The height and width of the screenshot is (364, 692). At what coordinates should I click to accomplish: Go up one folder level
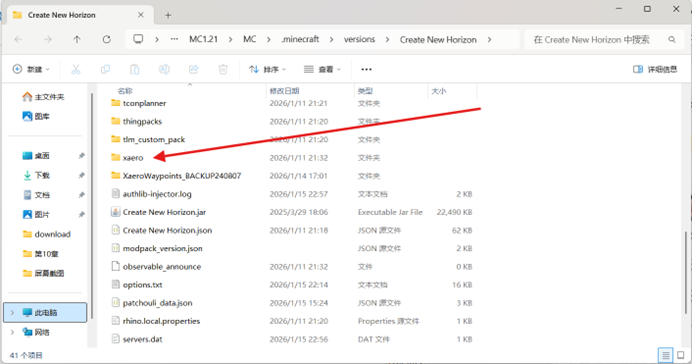tap(77, 39)
